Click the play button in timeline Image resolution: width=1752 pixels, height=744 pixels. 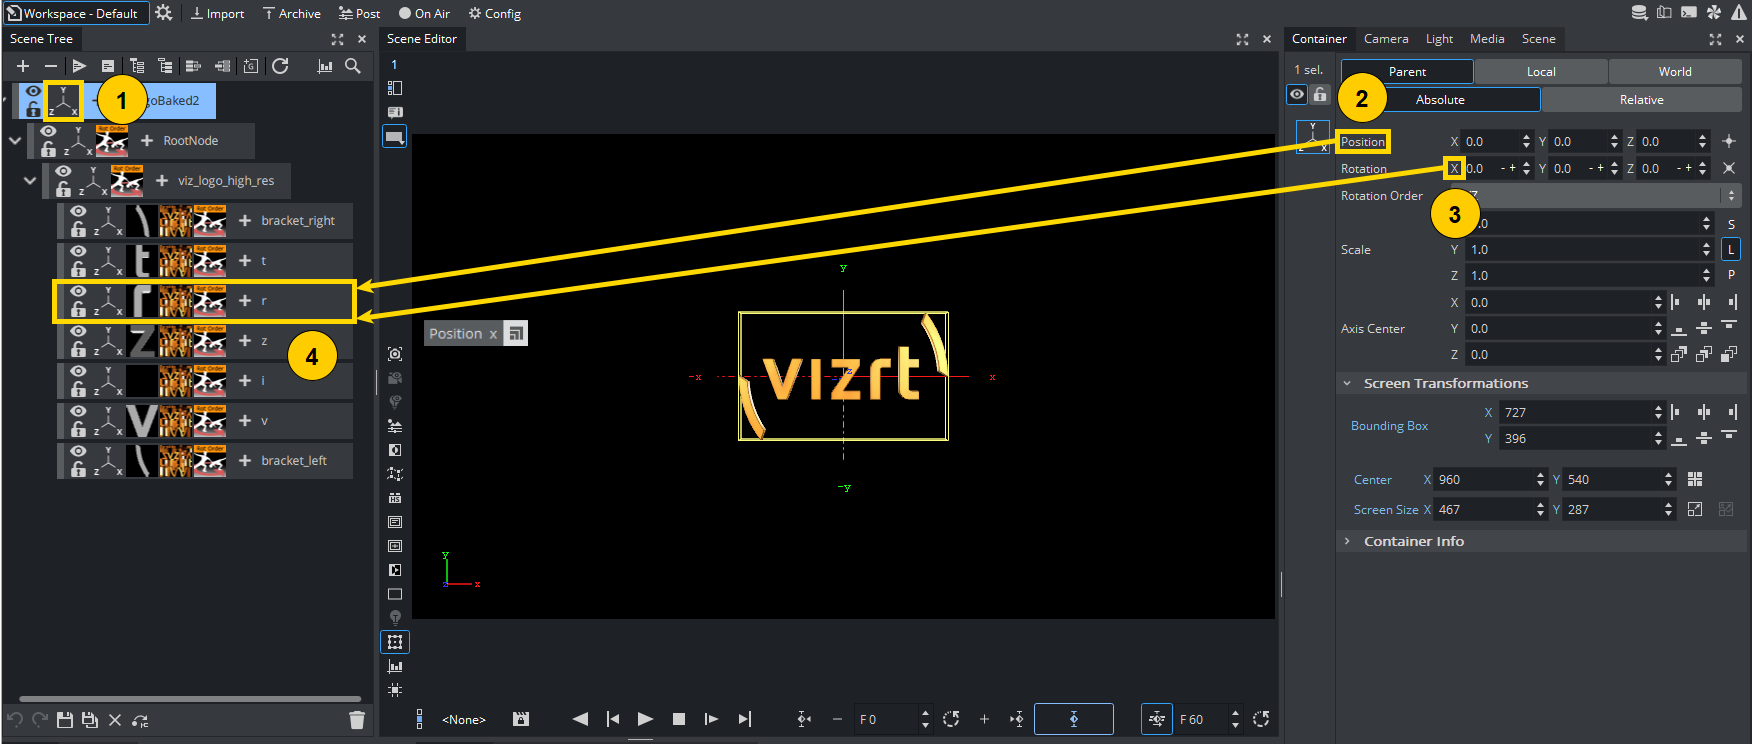tap(646, 719)
